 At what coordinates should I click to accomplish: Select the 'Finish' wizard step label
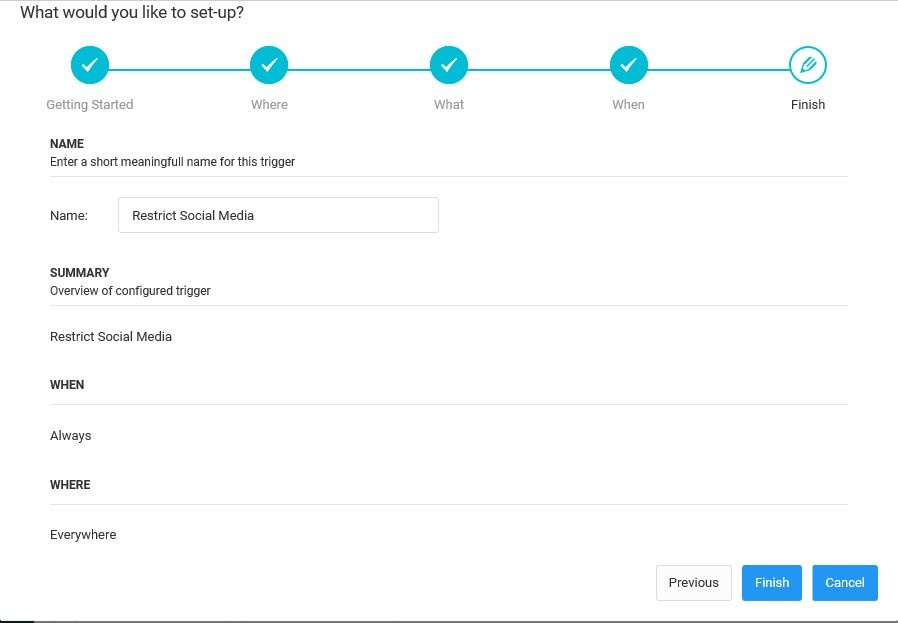pyautogui.click(x=807, y=104)
